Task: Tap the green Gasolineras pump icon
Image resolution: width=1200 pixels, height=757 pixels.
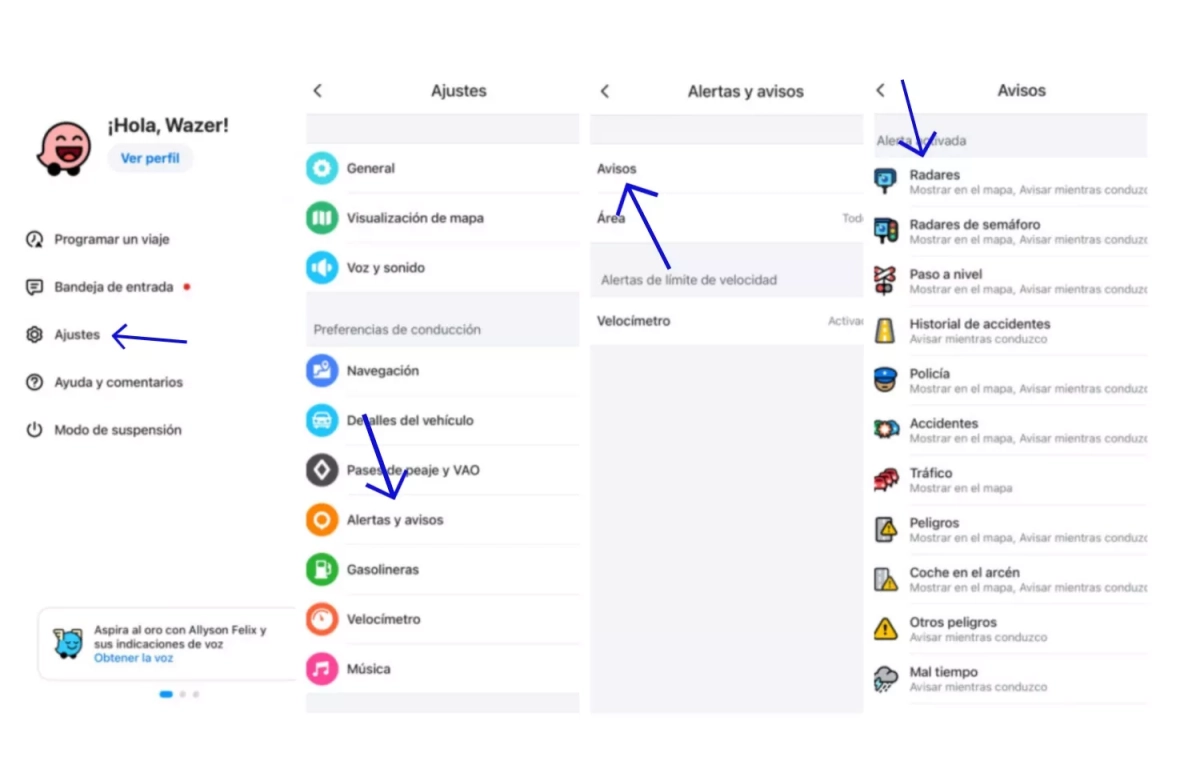Action: click(x=322, y=569)
